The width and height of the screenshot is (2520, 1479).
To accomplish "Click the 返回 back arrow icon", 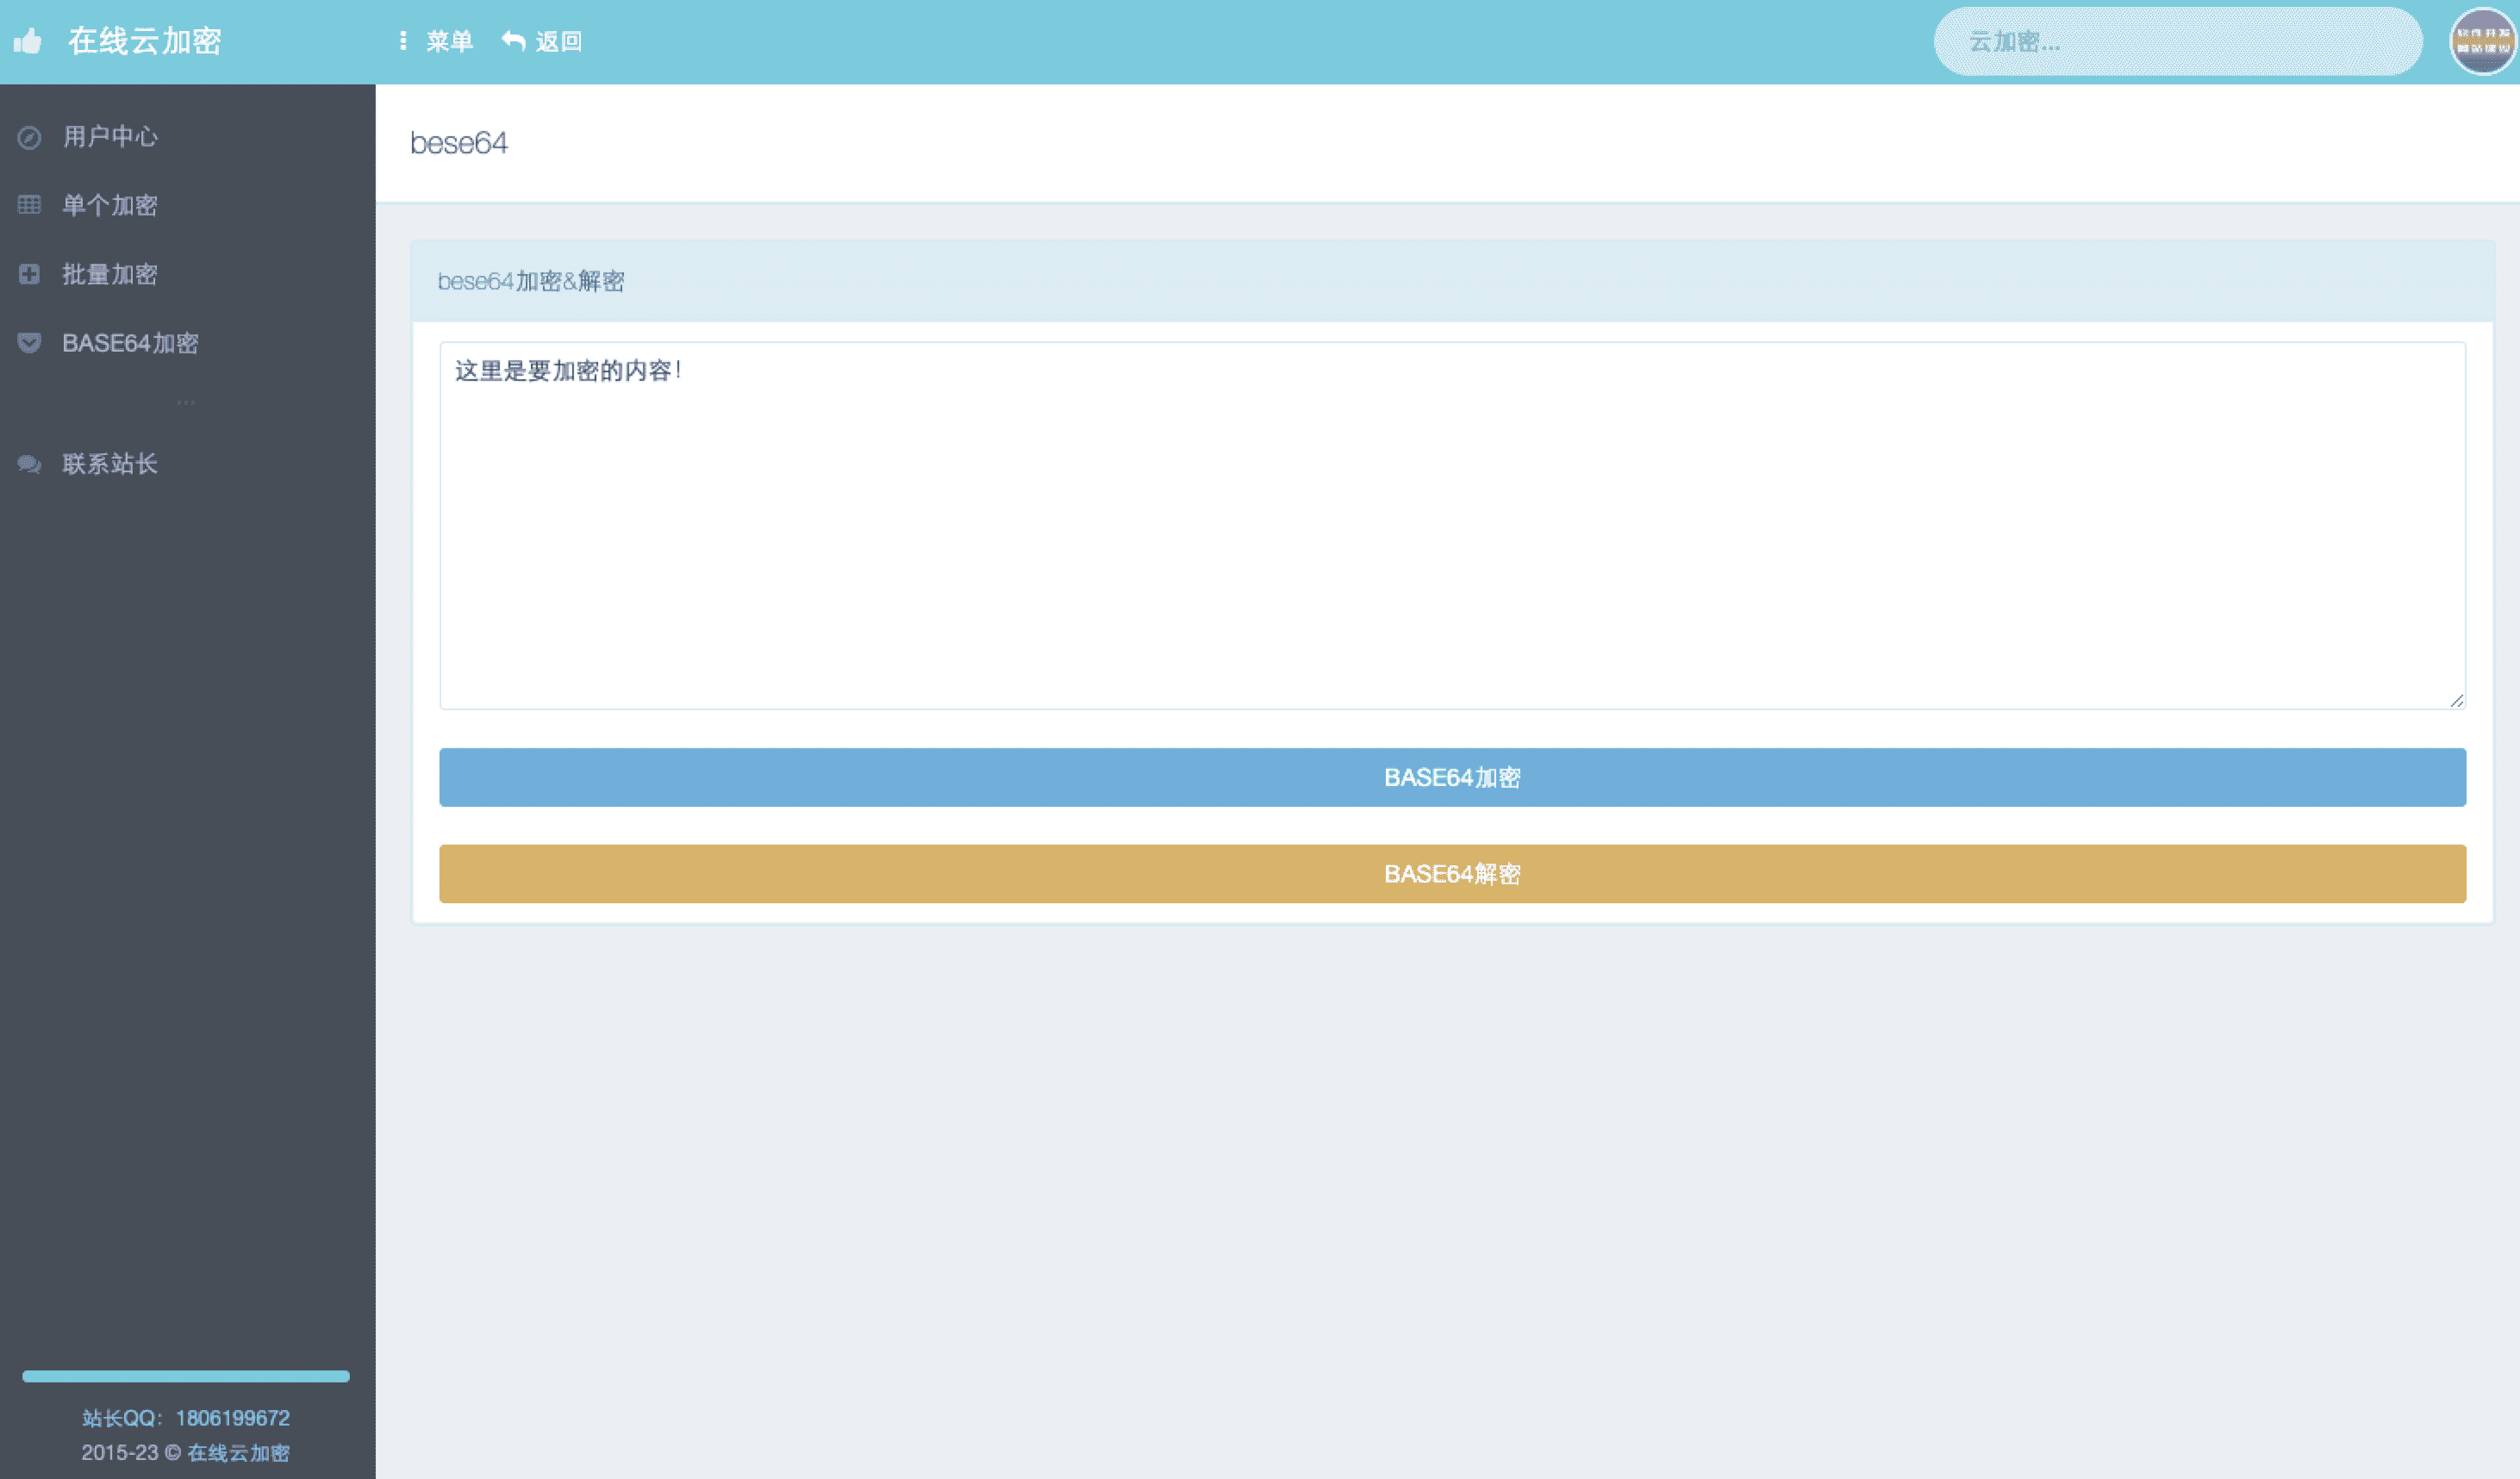I will tap(513, 41).
